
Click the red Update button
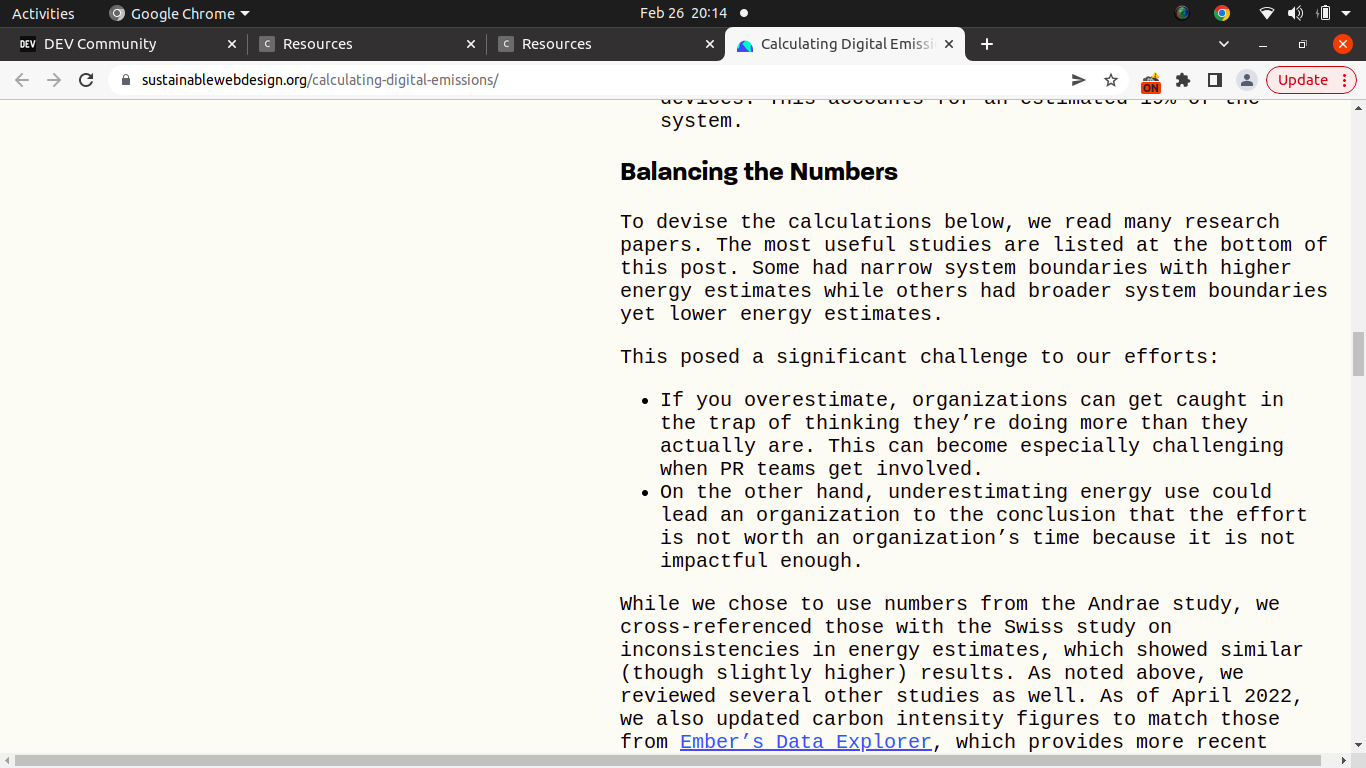(1303, 80)
